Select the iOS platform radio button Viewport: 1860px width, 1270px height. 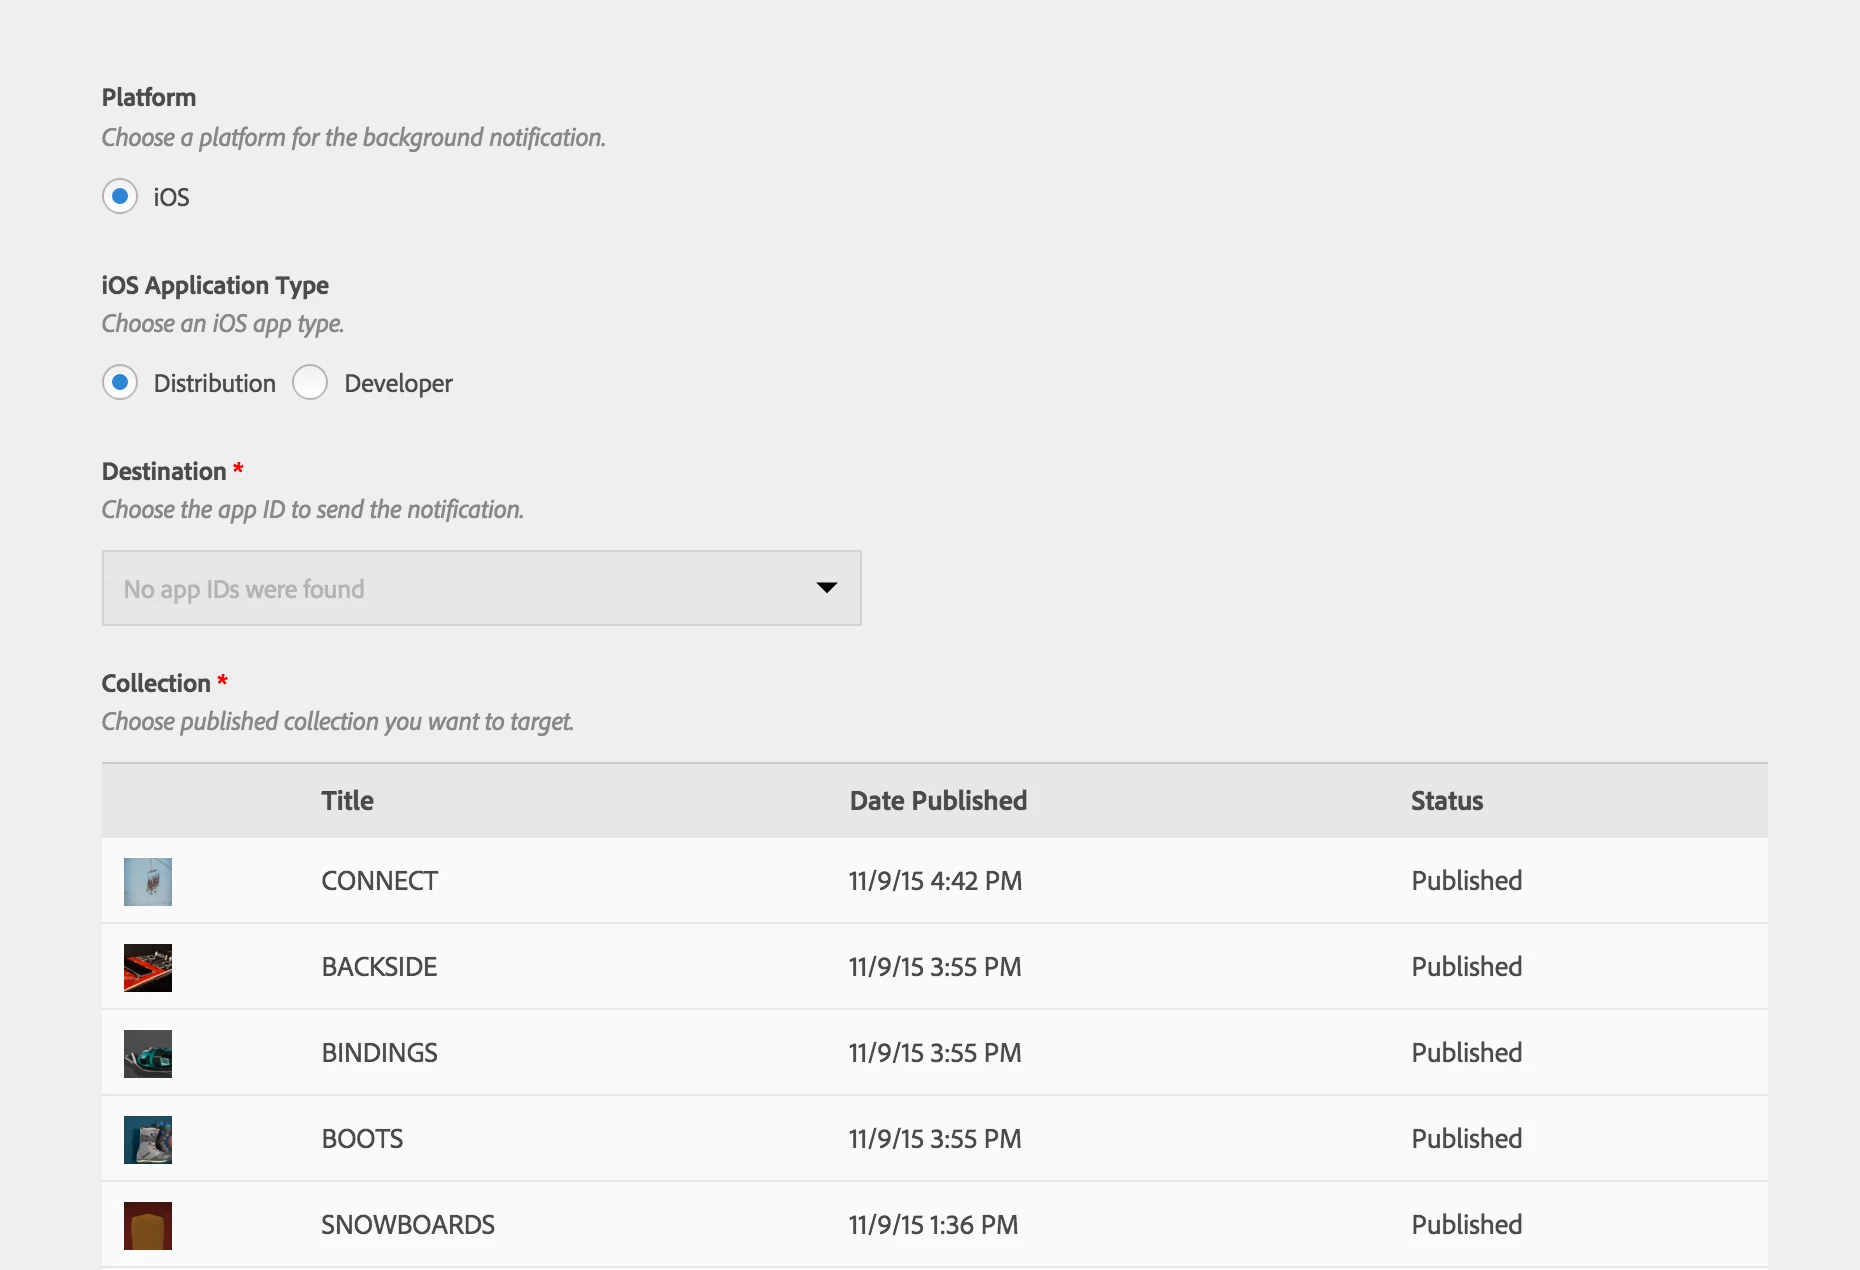[120, 196]
